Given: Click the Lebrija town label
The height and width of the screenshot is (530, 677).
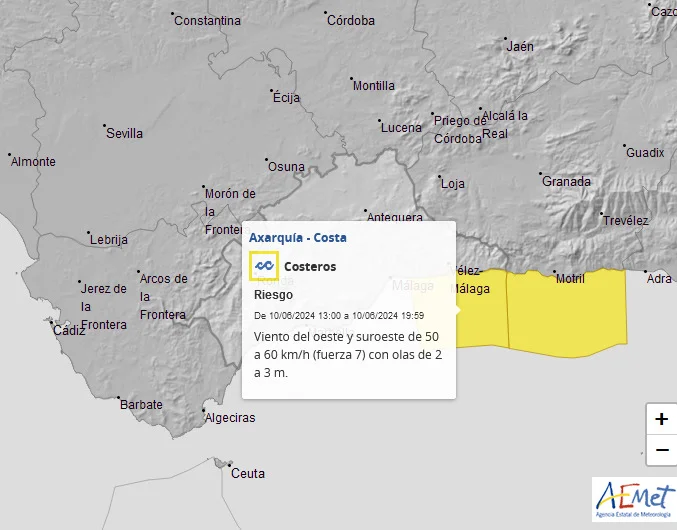Looking at the screenshot, I should click(108, 240).
